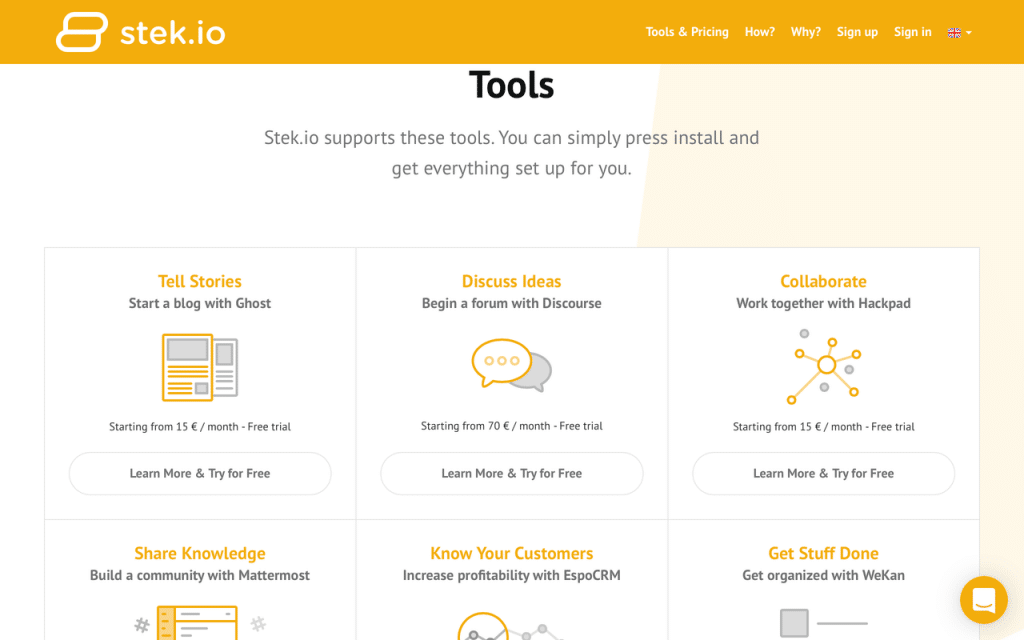Click Learn More under Collaborate
1024x640 pixels.
[824, 473]
